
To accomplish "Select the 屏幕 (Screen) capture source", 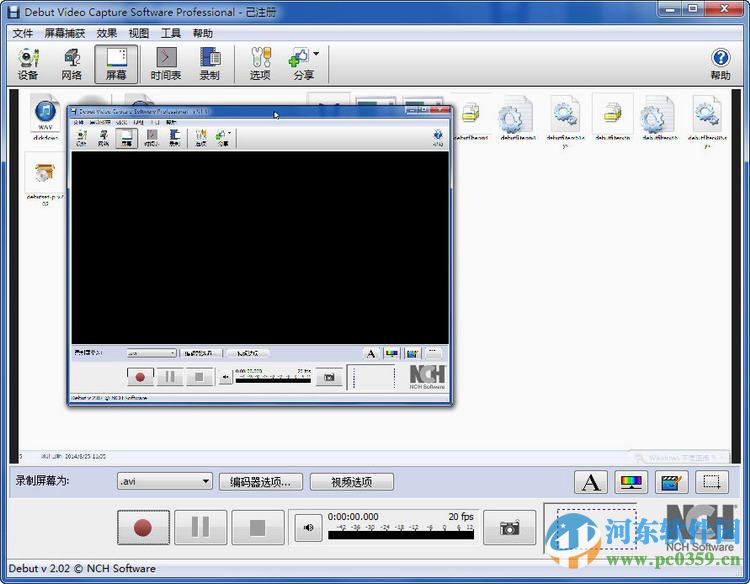I will [x=116, y=64].
